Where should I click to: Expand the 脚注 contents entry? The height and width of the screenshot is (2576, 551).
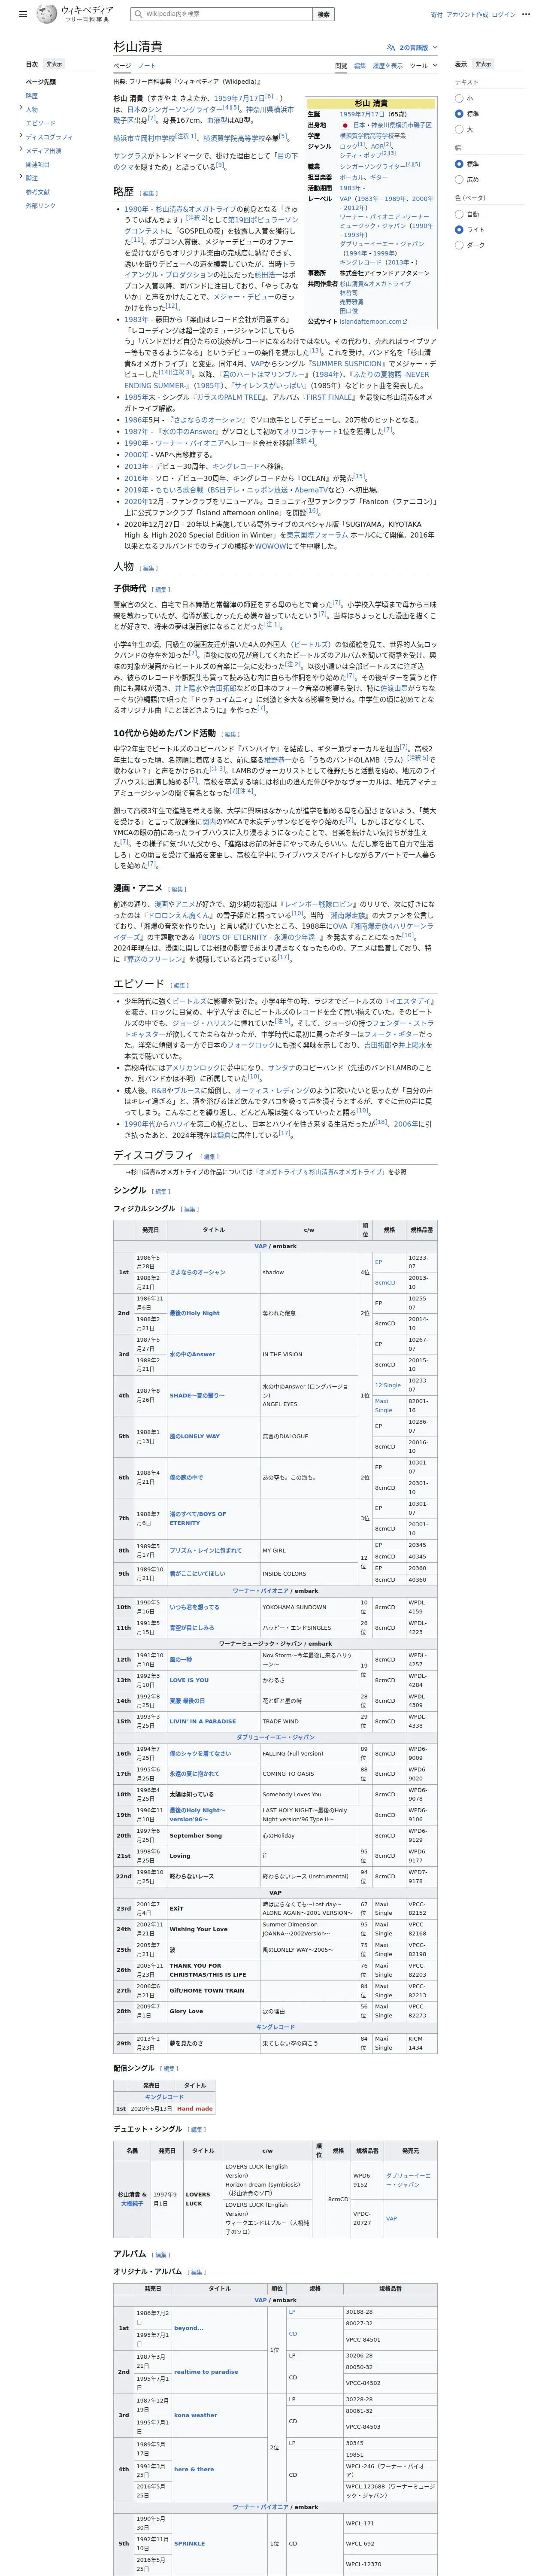pos(21,177)
